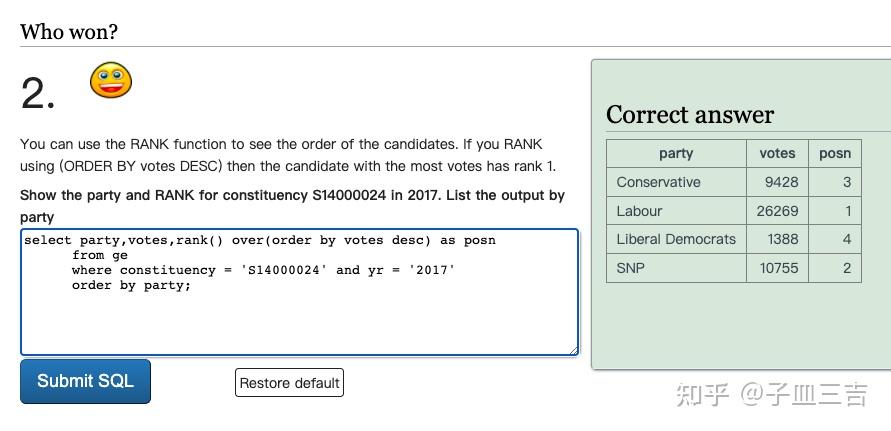Image resolution: width=891 pixels, height=431 pixels.
Task: Click the question number 2
Action: (38, 95)
